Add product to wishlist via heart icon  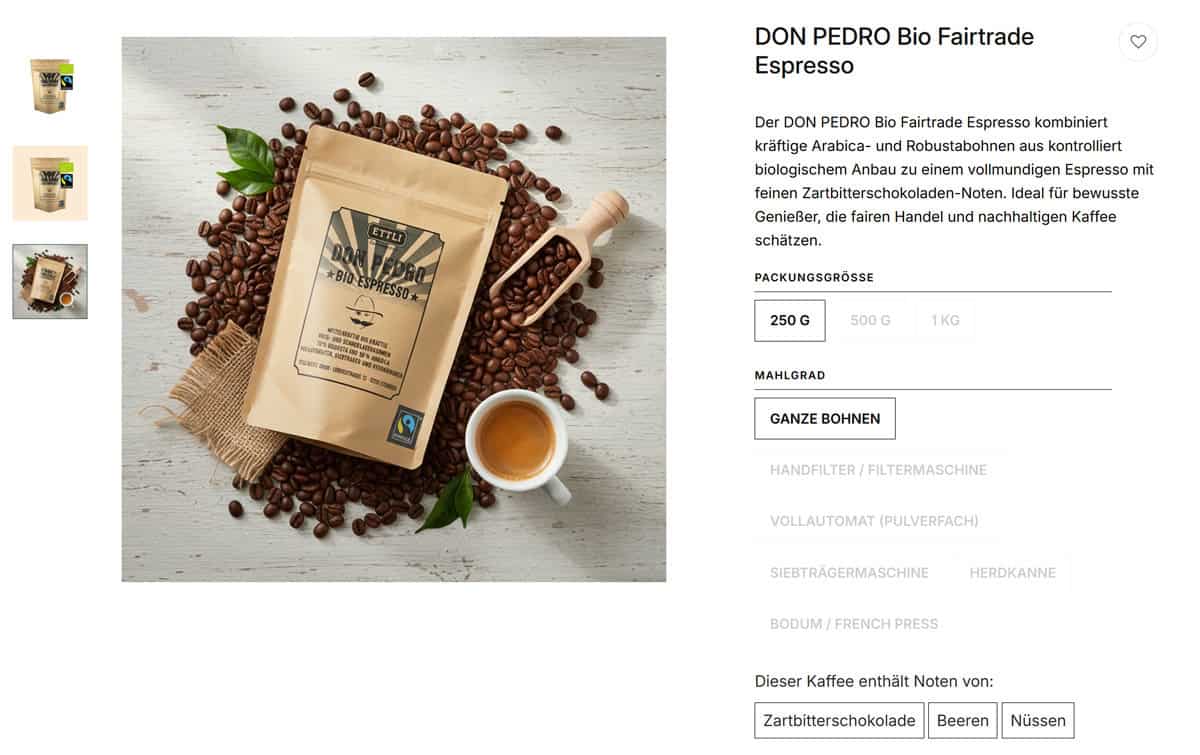tap(1138, 42)
